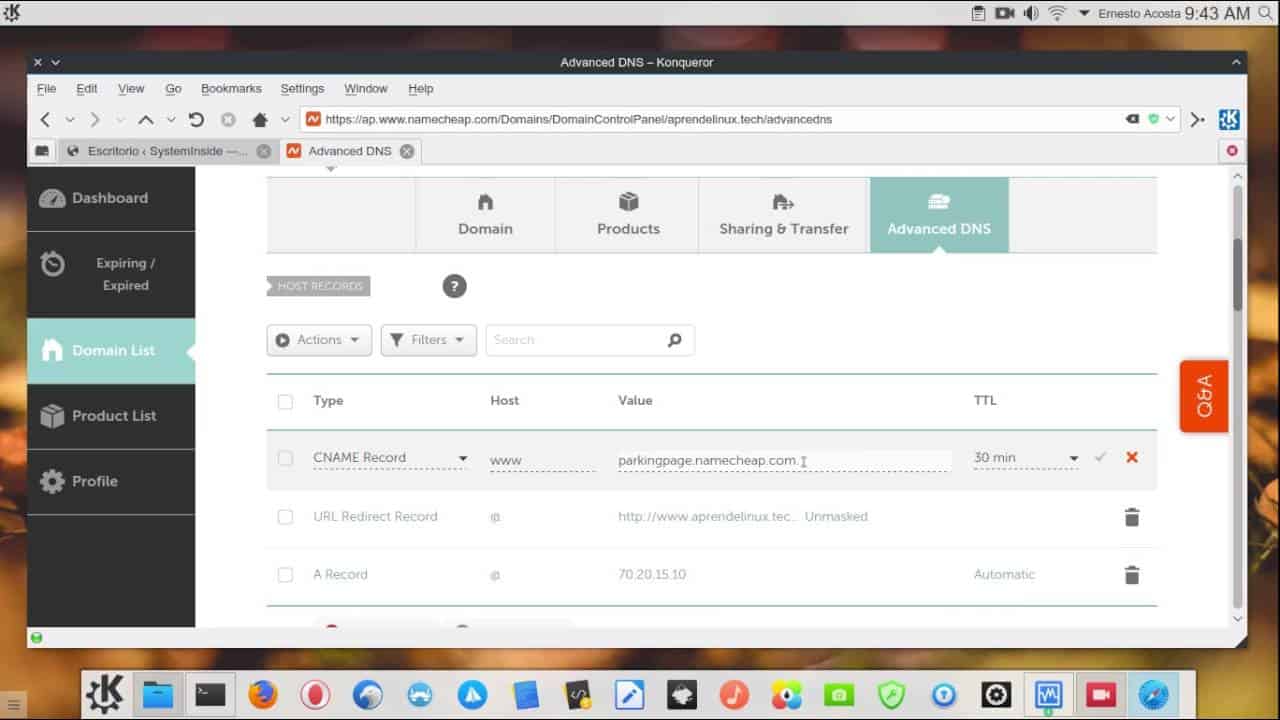Open the Actions dropdown

tap(319, 340)
